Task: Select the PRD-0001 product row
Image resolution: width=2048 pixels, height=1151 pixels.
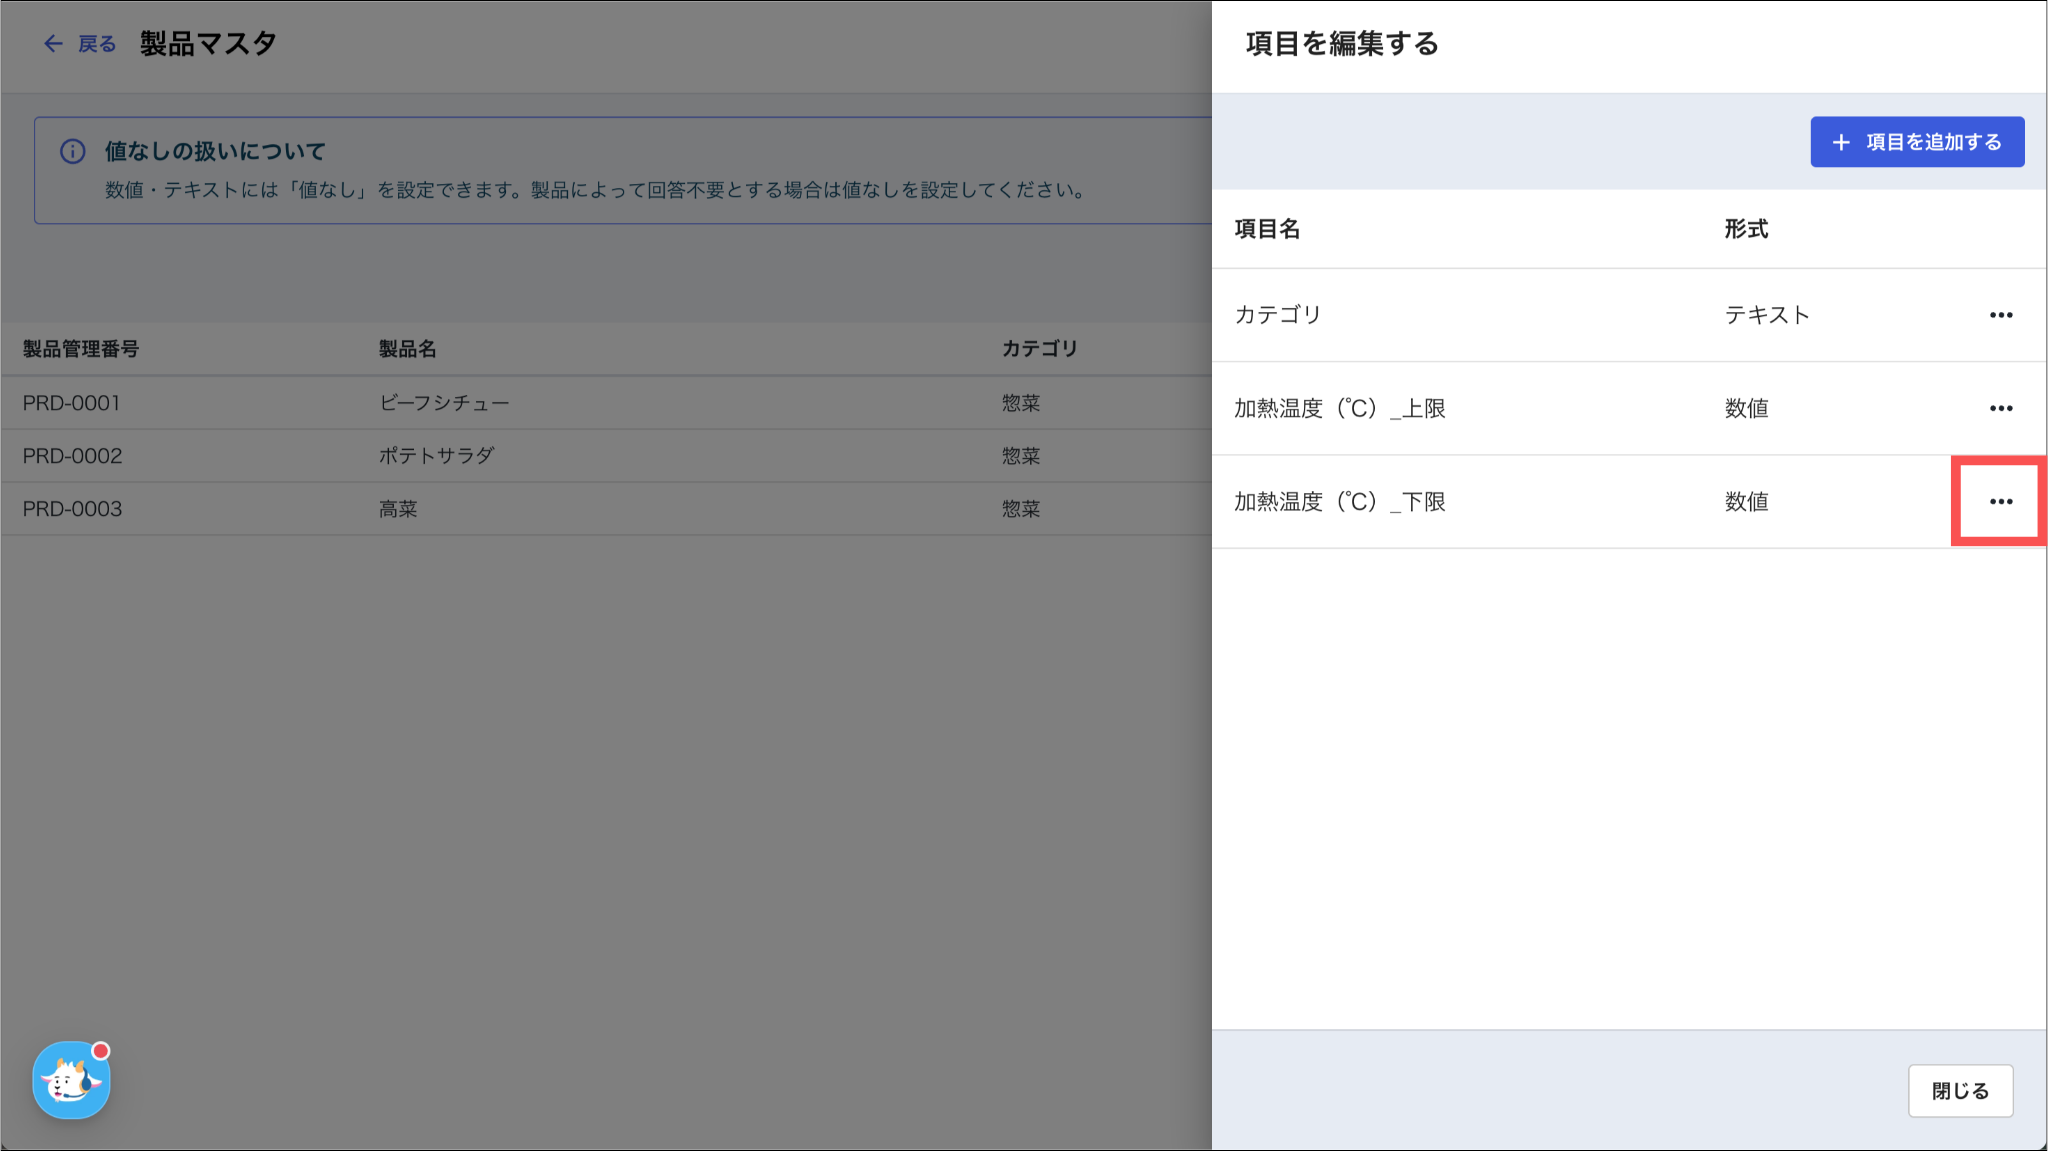Action: [x=71, y=403]
